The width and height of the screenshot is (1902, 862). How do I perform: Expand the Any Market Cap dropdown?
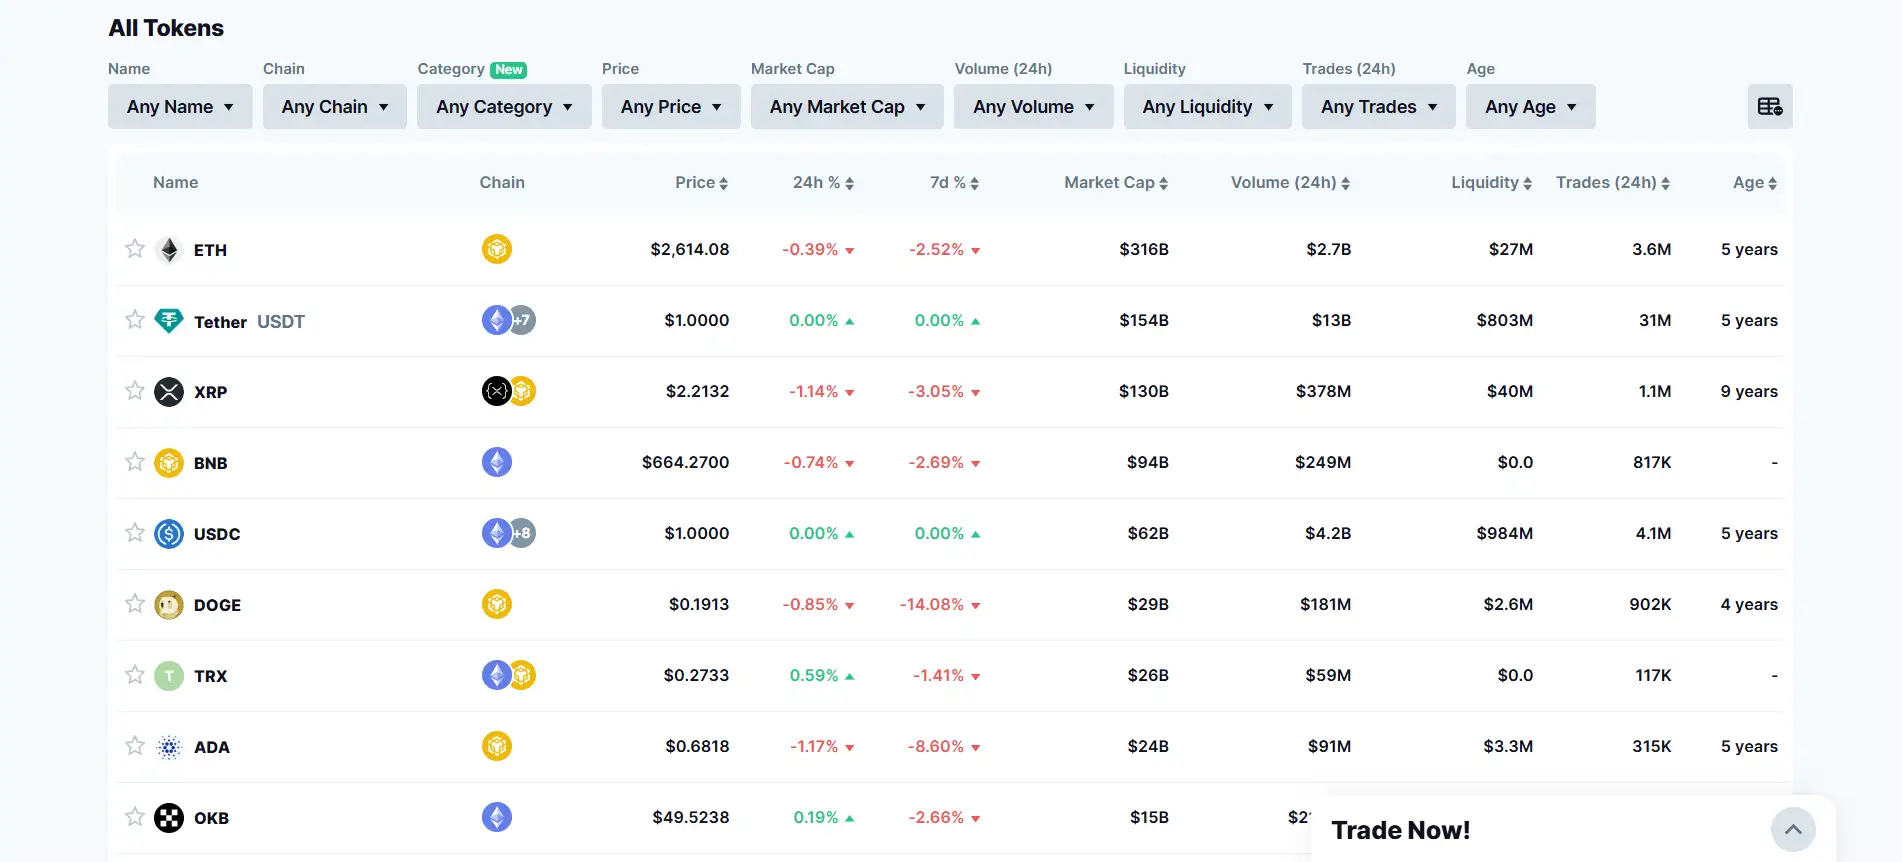coord(847,107)
